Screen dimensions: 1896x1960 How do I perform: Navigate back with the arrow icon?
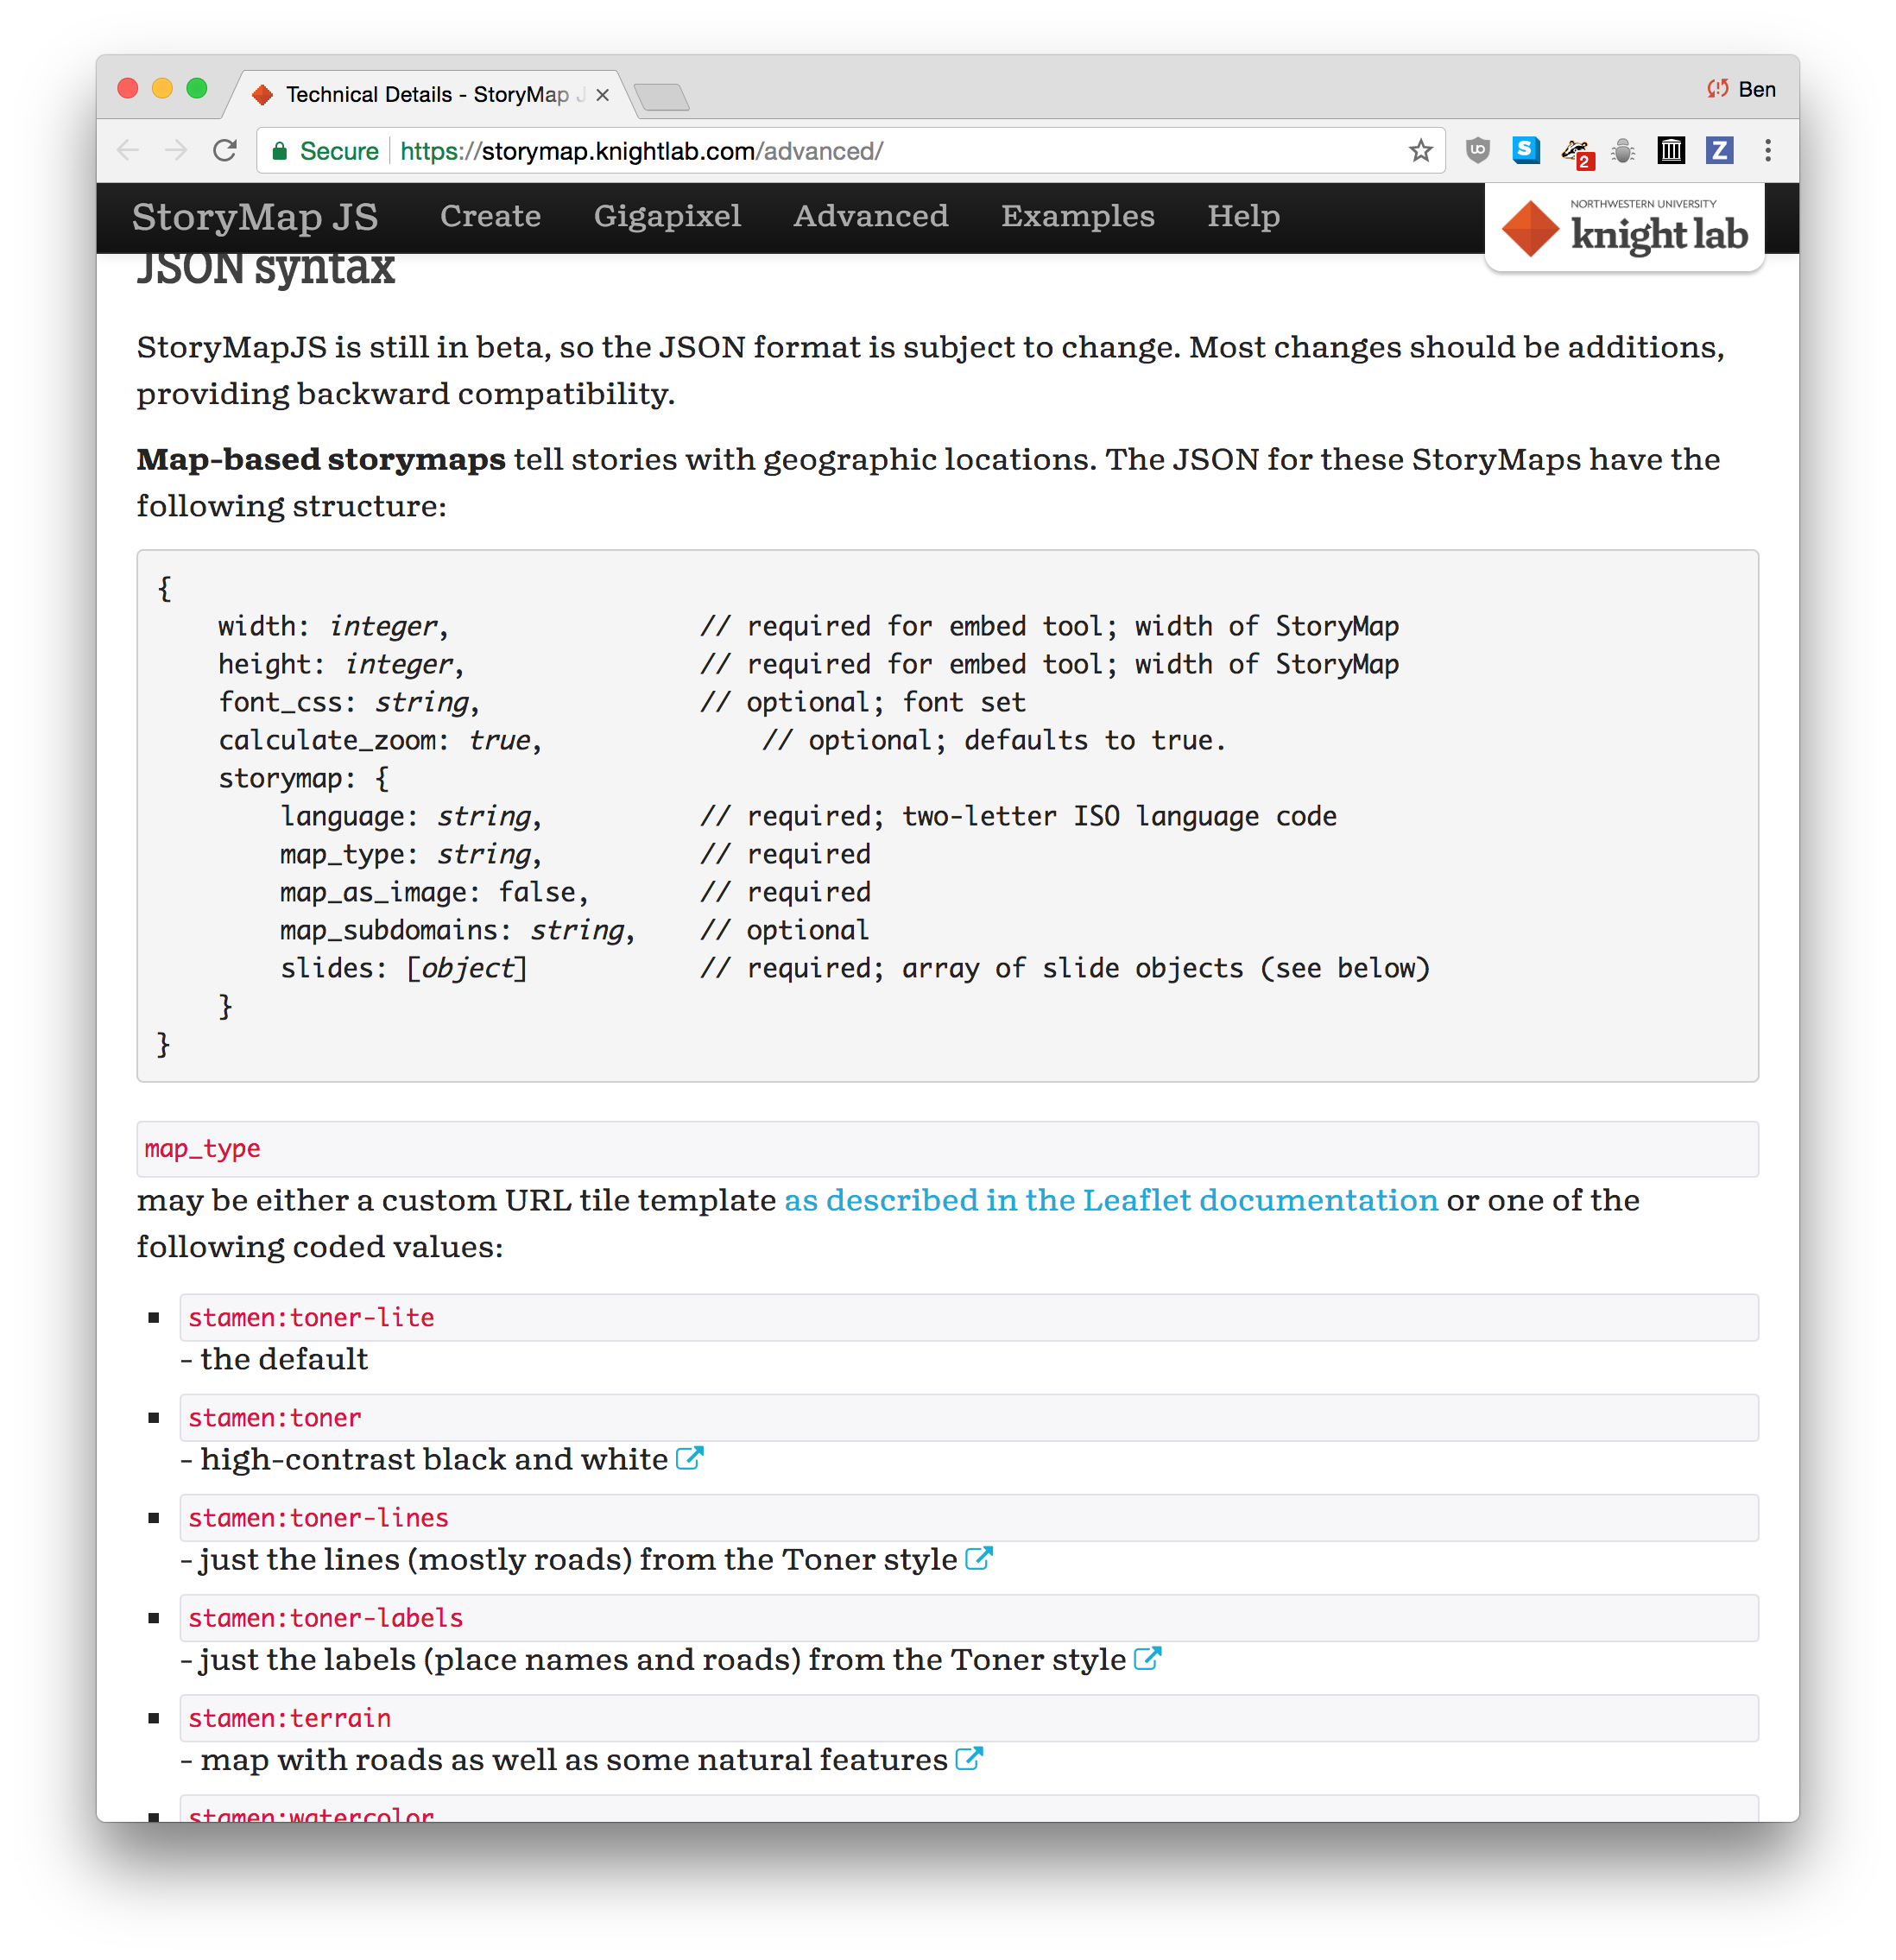[x=128, y=150]
